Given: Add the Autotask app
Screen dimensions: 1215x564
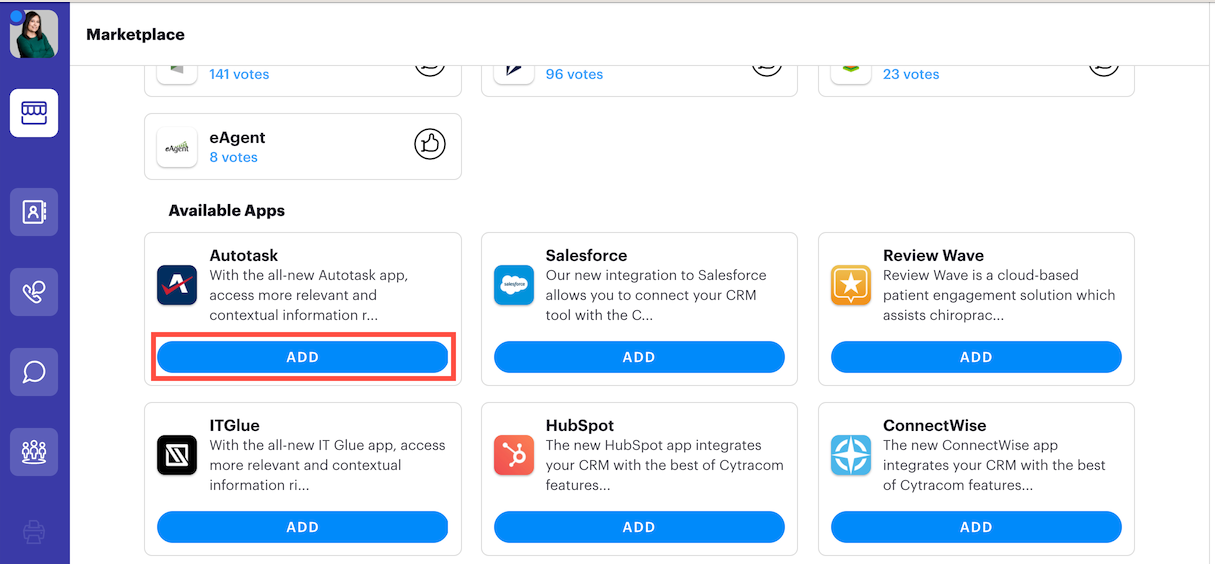Looking at the screenshot, I should (303, 357).
